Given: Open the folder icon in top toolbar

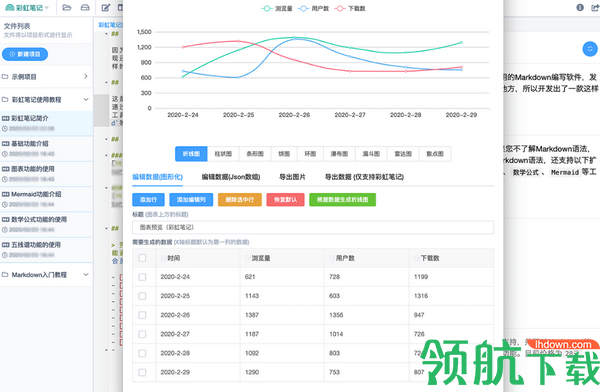Looking at the screenshot, I should 67,8.
